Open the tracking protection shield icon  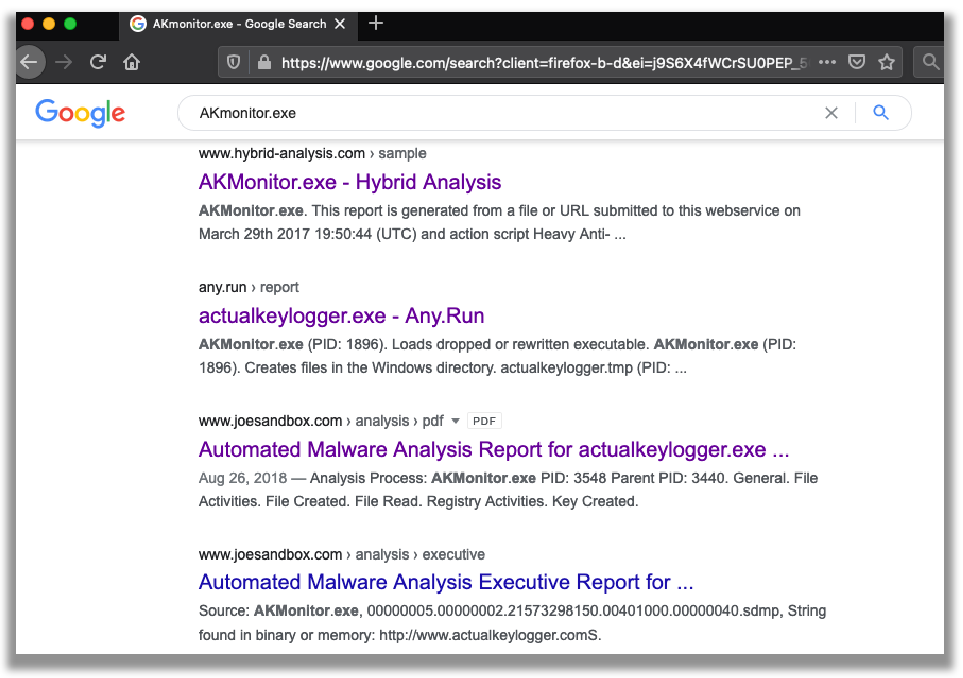pyautogui.click(x=233, y=62)
